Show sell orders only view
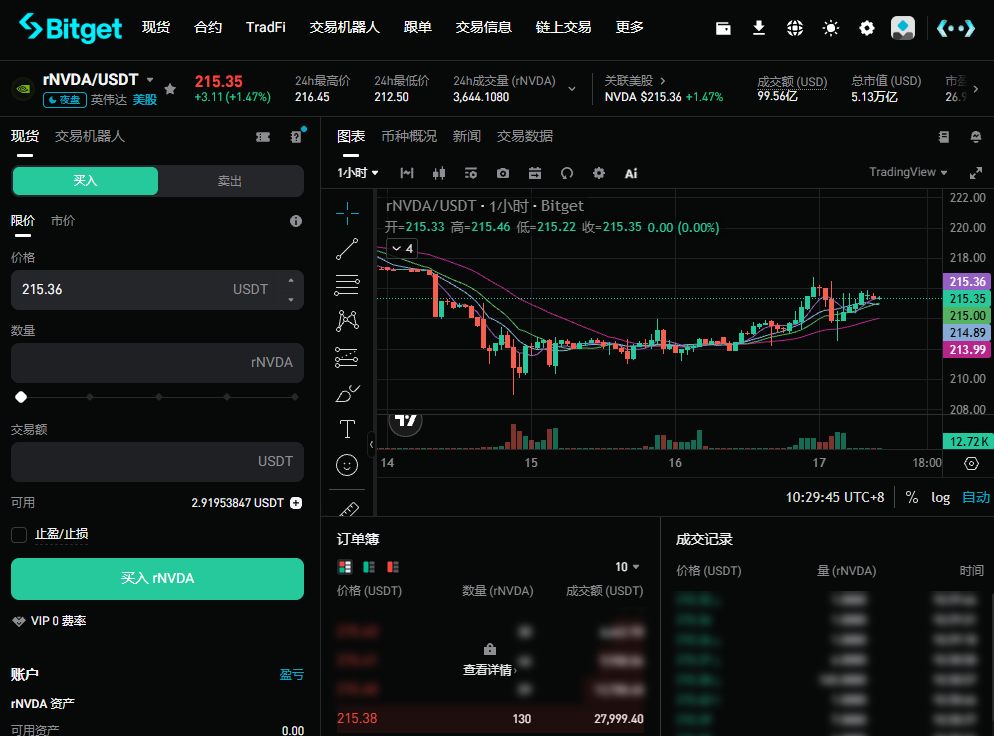The image size is (994, 736). point(393,567)
